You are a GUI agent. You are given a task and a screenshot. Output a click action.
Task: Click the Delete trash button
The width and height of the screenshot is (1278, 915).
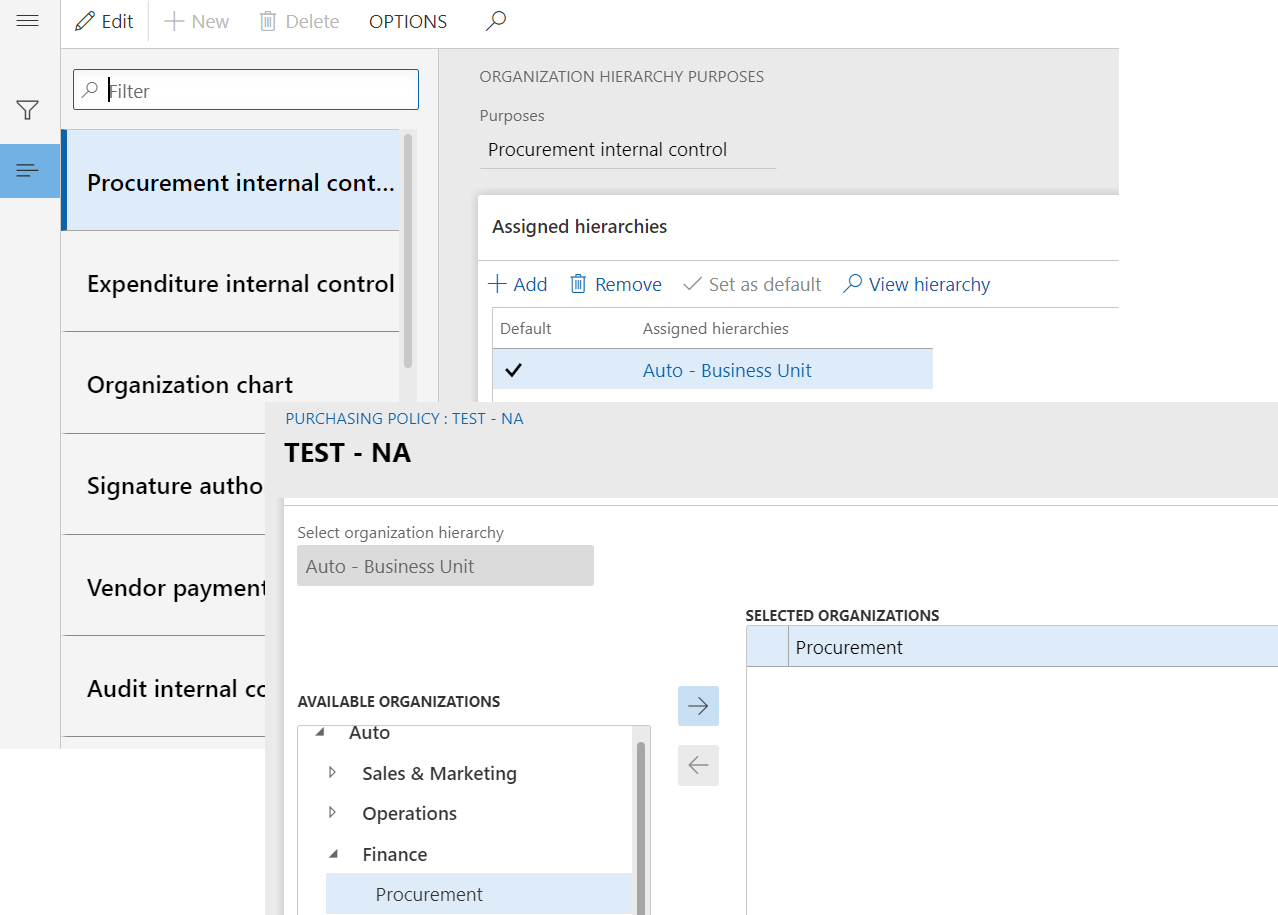299,21
